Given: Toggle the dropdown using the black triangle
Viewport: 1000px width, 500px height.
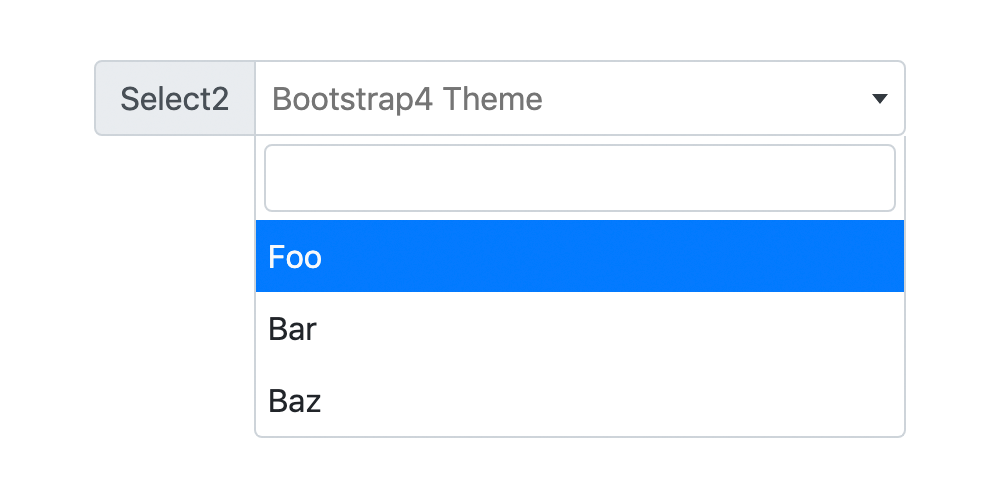Looking at the screenshot, I should [x=880, y=99].
